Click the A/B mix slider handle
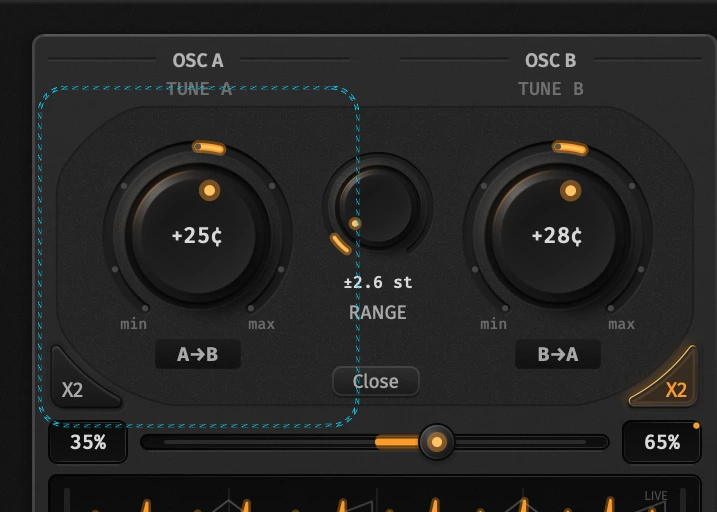The height and width of the screenshot is (512, 717). coord(437,442)
